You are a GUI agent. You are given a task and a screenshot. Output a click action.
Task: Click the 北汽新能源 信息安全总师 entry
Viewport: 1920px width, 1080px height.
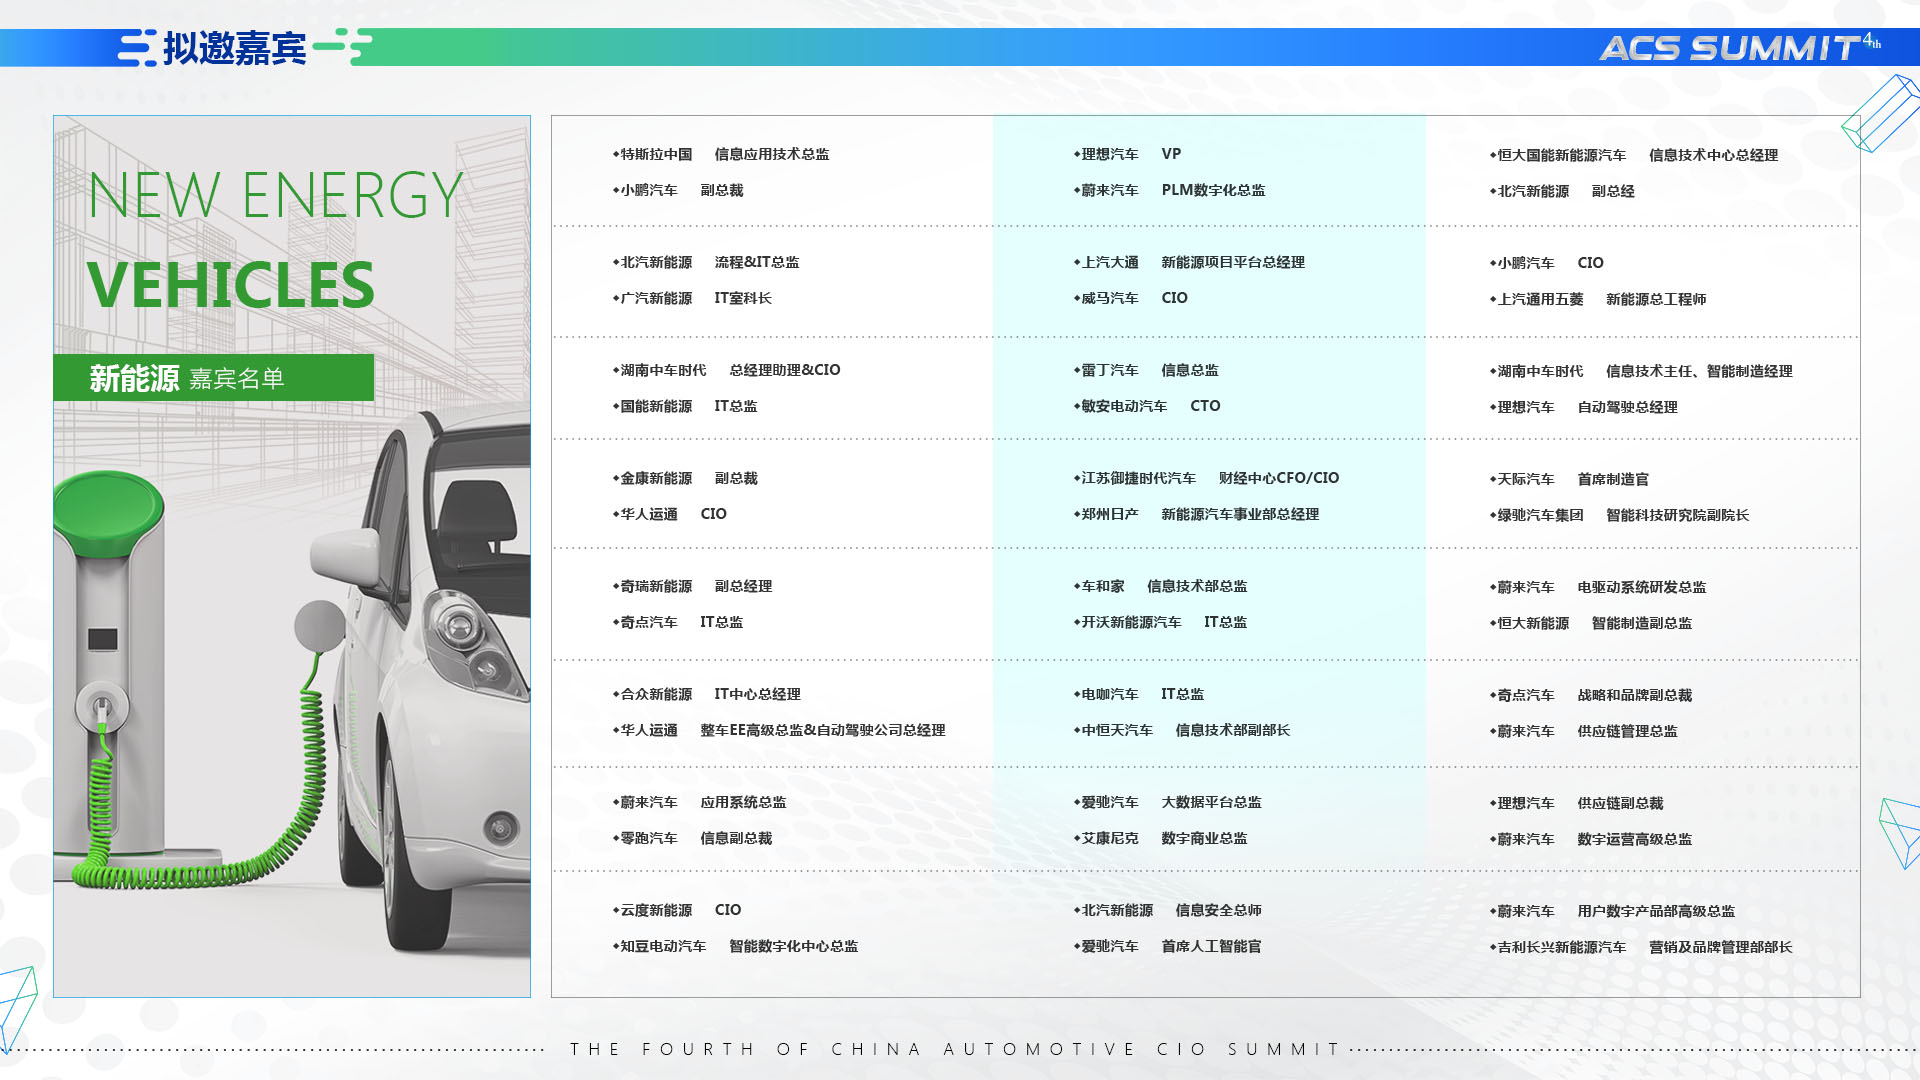1167,910
